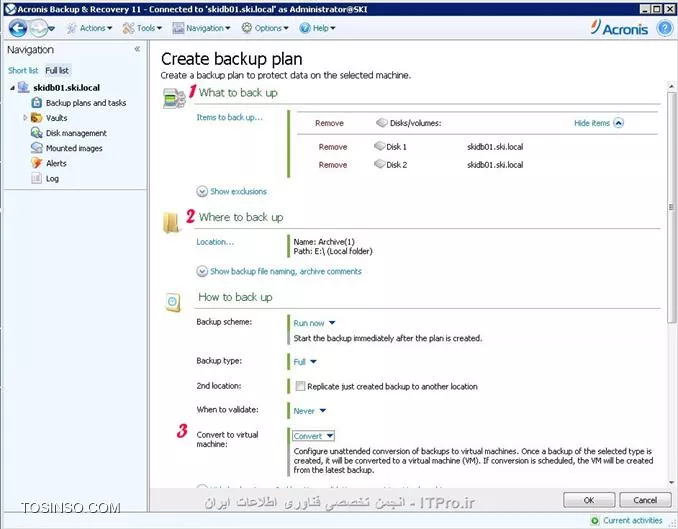
Task: Click the Alerts icon
Action: coord(37,163)
